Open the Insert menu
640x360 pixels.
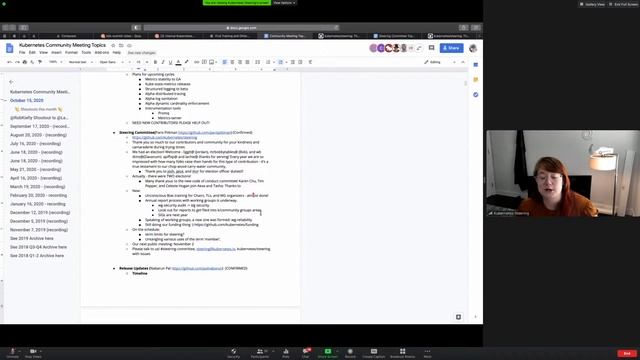pyautogui.click(x=56, y=53)
